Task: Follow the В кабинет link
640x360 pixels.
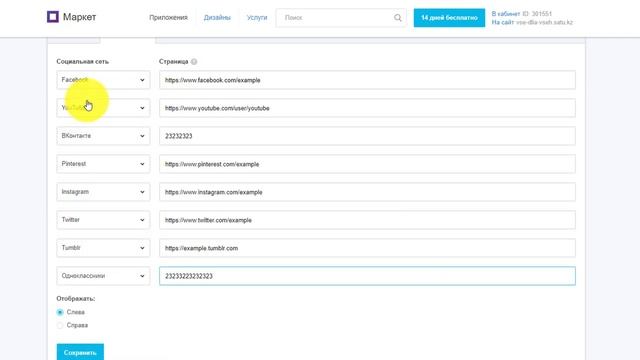Action: click(506, 14)
